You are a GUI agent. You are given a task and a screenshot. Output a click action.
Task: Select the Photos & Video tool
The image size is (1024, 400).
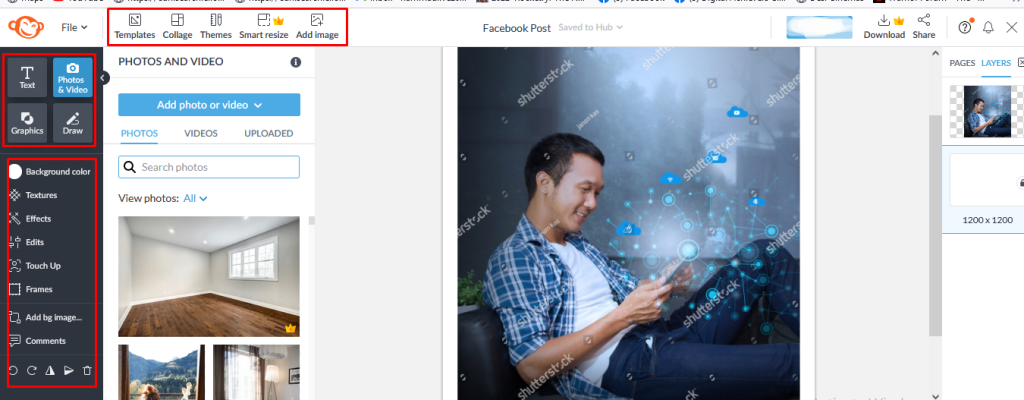tap(72, 77)
